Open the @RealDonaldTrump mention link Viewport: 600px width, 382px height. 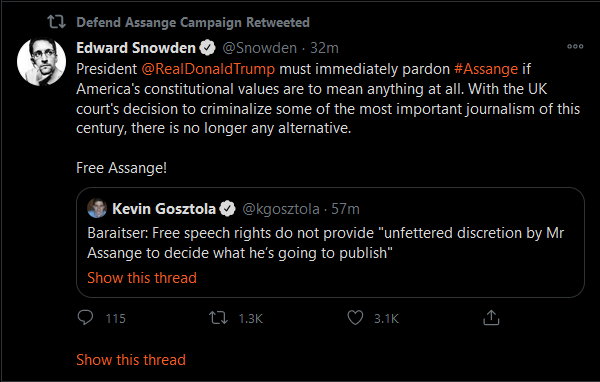click(x=208, y=69)
